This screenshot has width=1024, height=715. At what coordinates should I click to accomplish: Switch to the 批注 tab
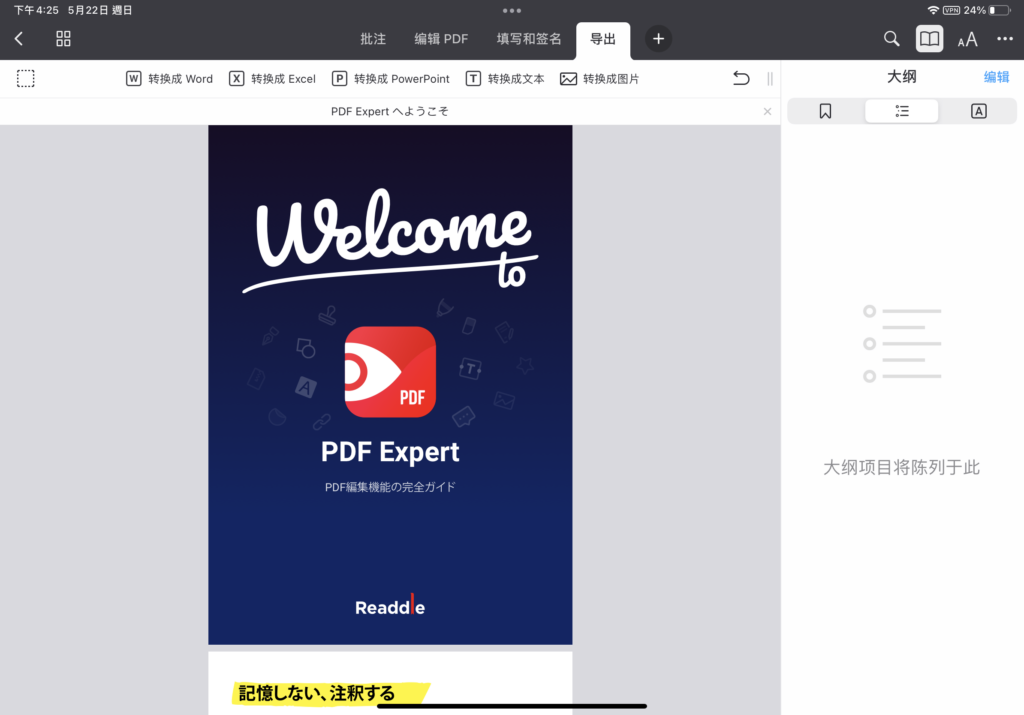click(x=373, y=39)
